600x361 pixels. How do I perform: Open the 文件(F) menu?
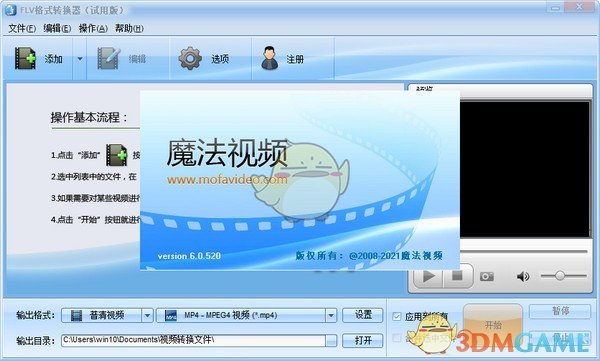pos(22,28)
